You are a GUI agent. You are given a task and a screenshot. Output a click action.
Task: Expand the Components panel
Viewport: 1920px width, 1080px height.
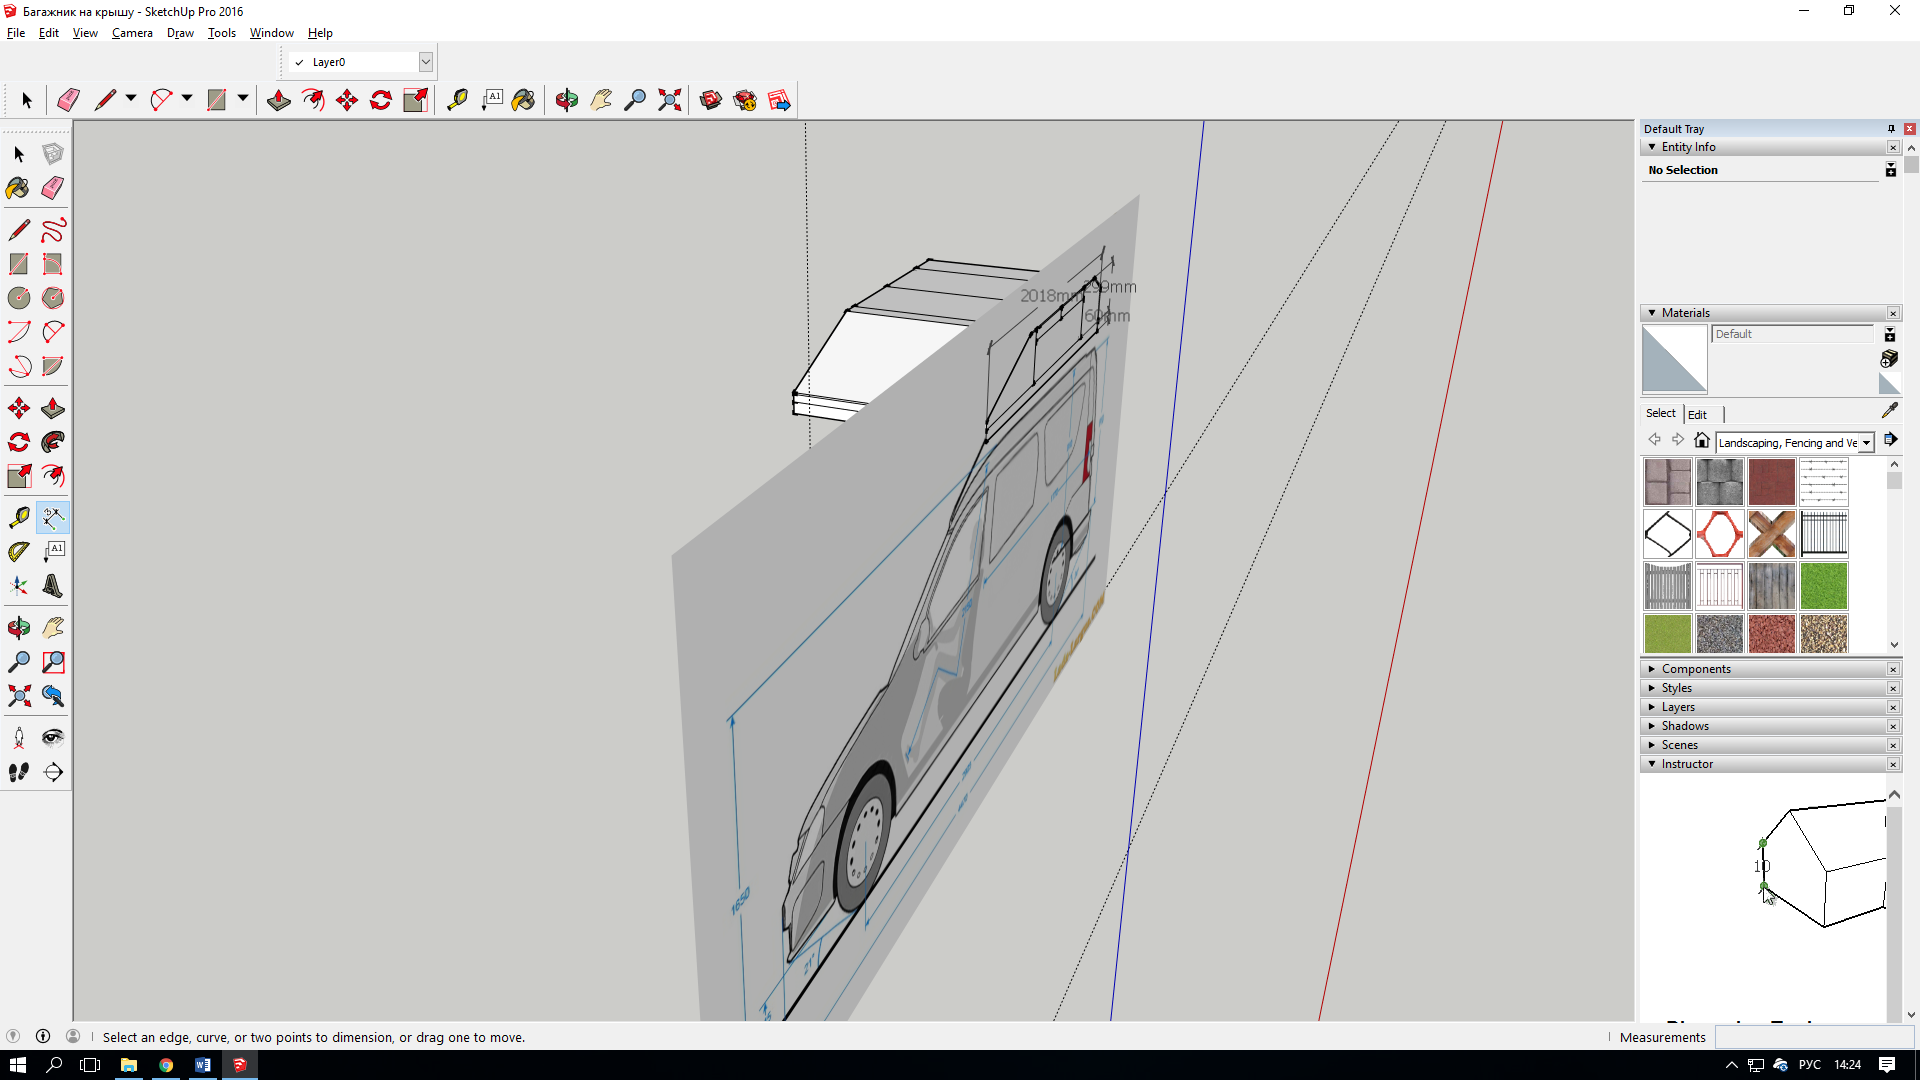tap(1696, 669)
